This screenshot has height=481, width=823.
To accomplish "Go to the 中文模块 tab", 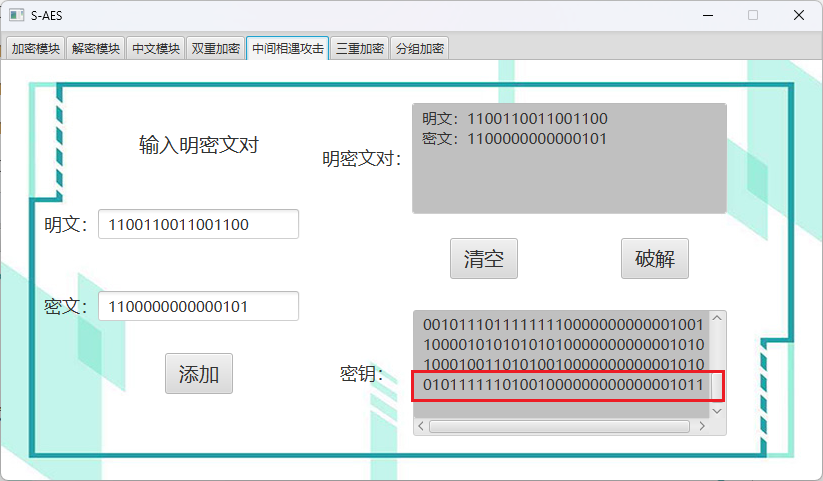I will (x=156, y=49).
